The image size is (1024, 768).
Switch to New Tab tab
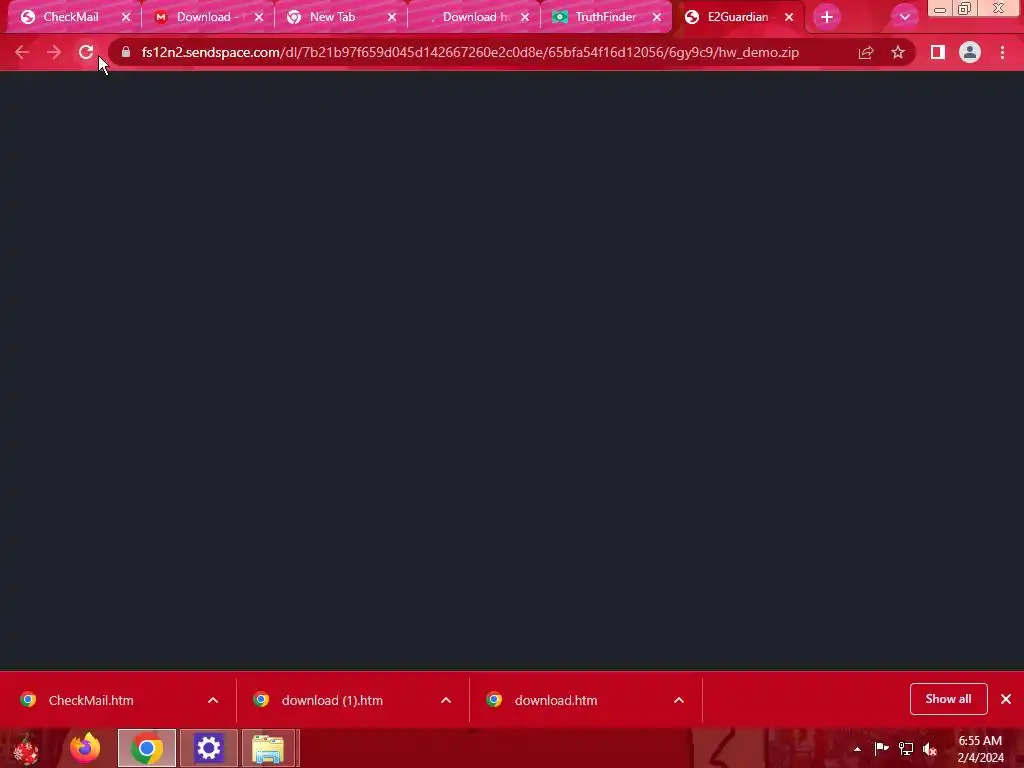click(332, 17)
